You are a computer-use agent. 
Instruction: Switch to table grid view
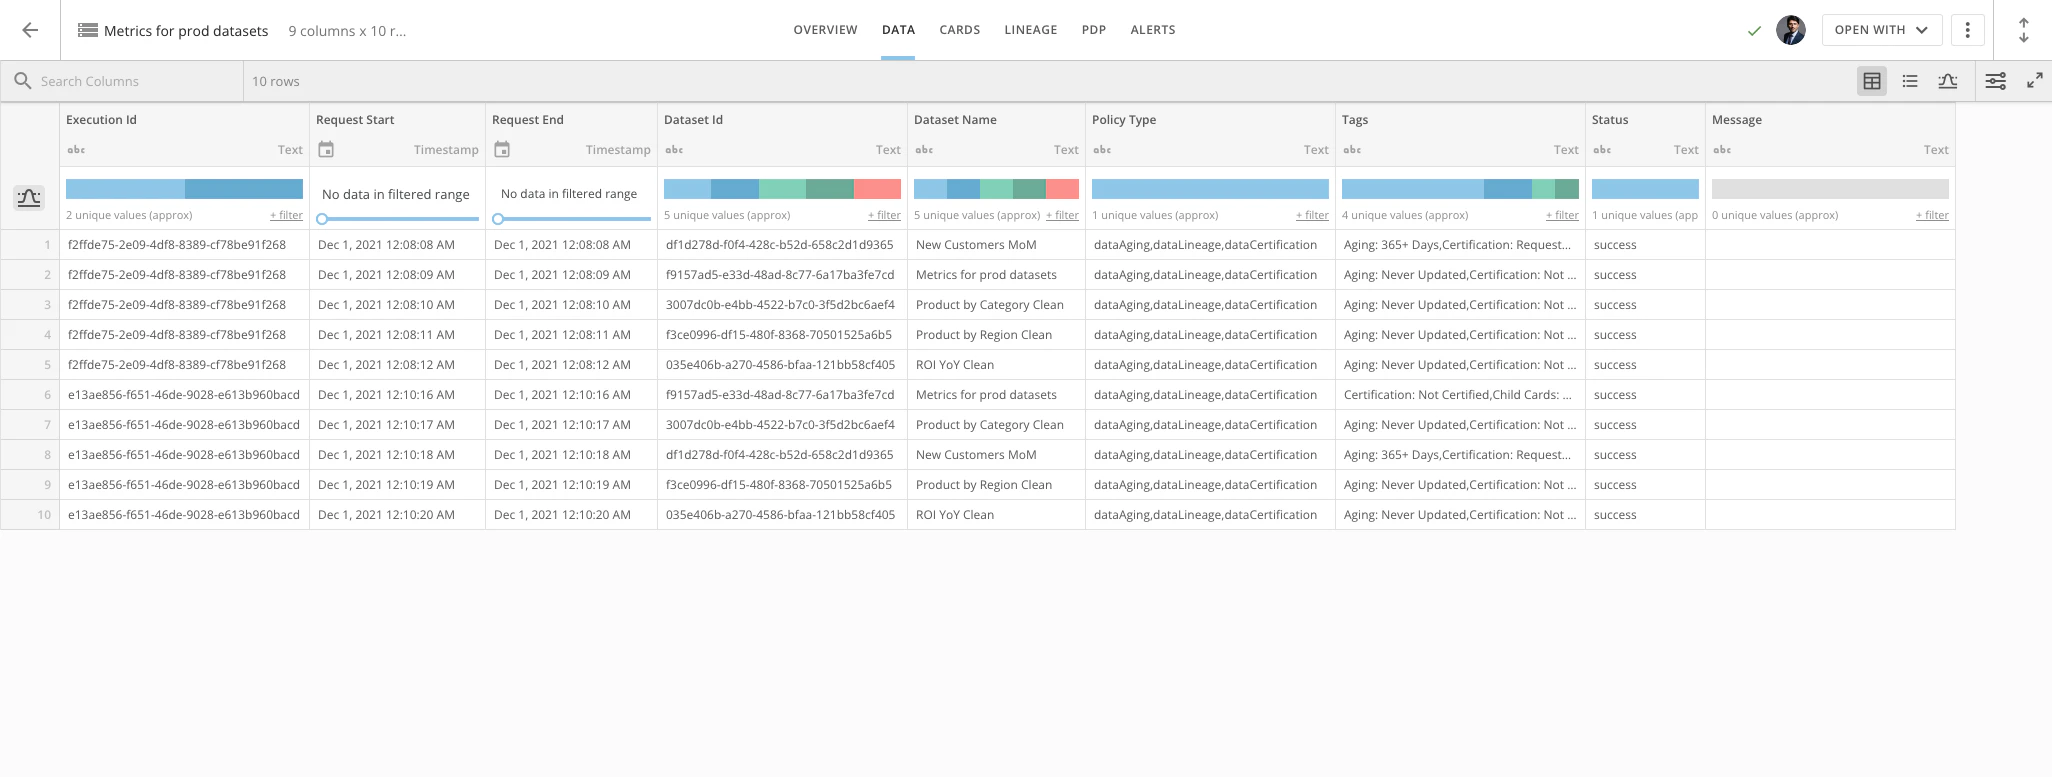[x=1872, y=81]
